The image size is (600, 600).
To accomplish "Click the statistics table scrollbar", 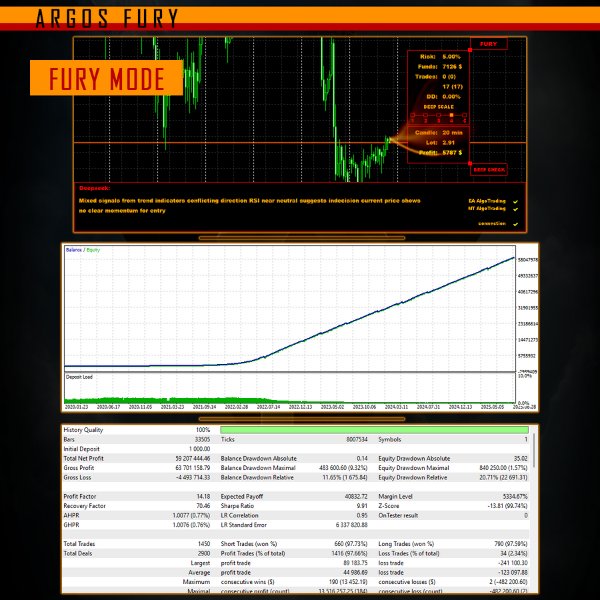I will (x=533, y=450).
